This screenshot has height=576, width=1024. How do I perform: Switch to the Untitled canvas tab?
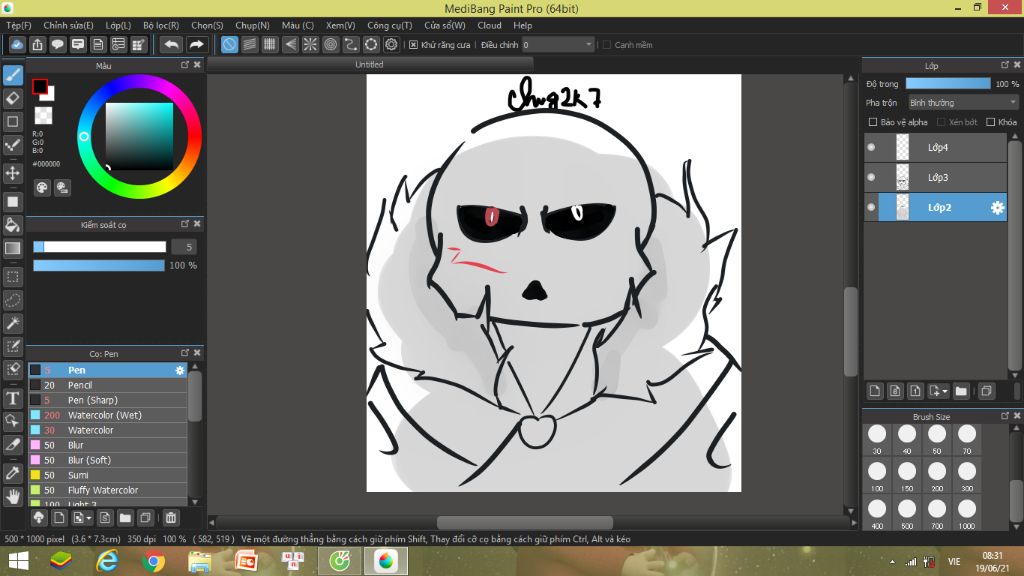coord(370,65)
